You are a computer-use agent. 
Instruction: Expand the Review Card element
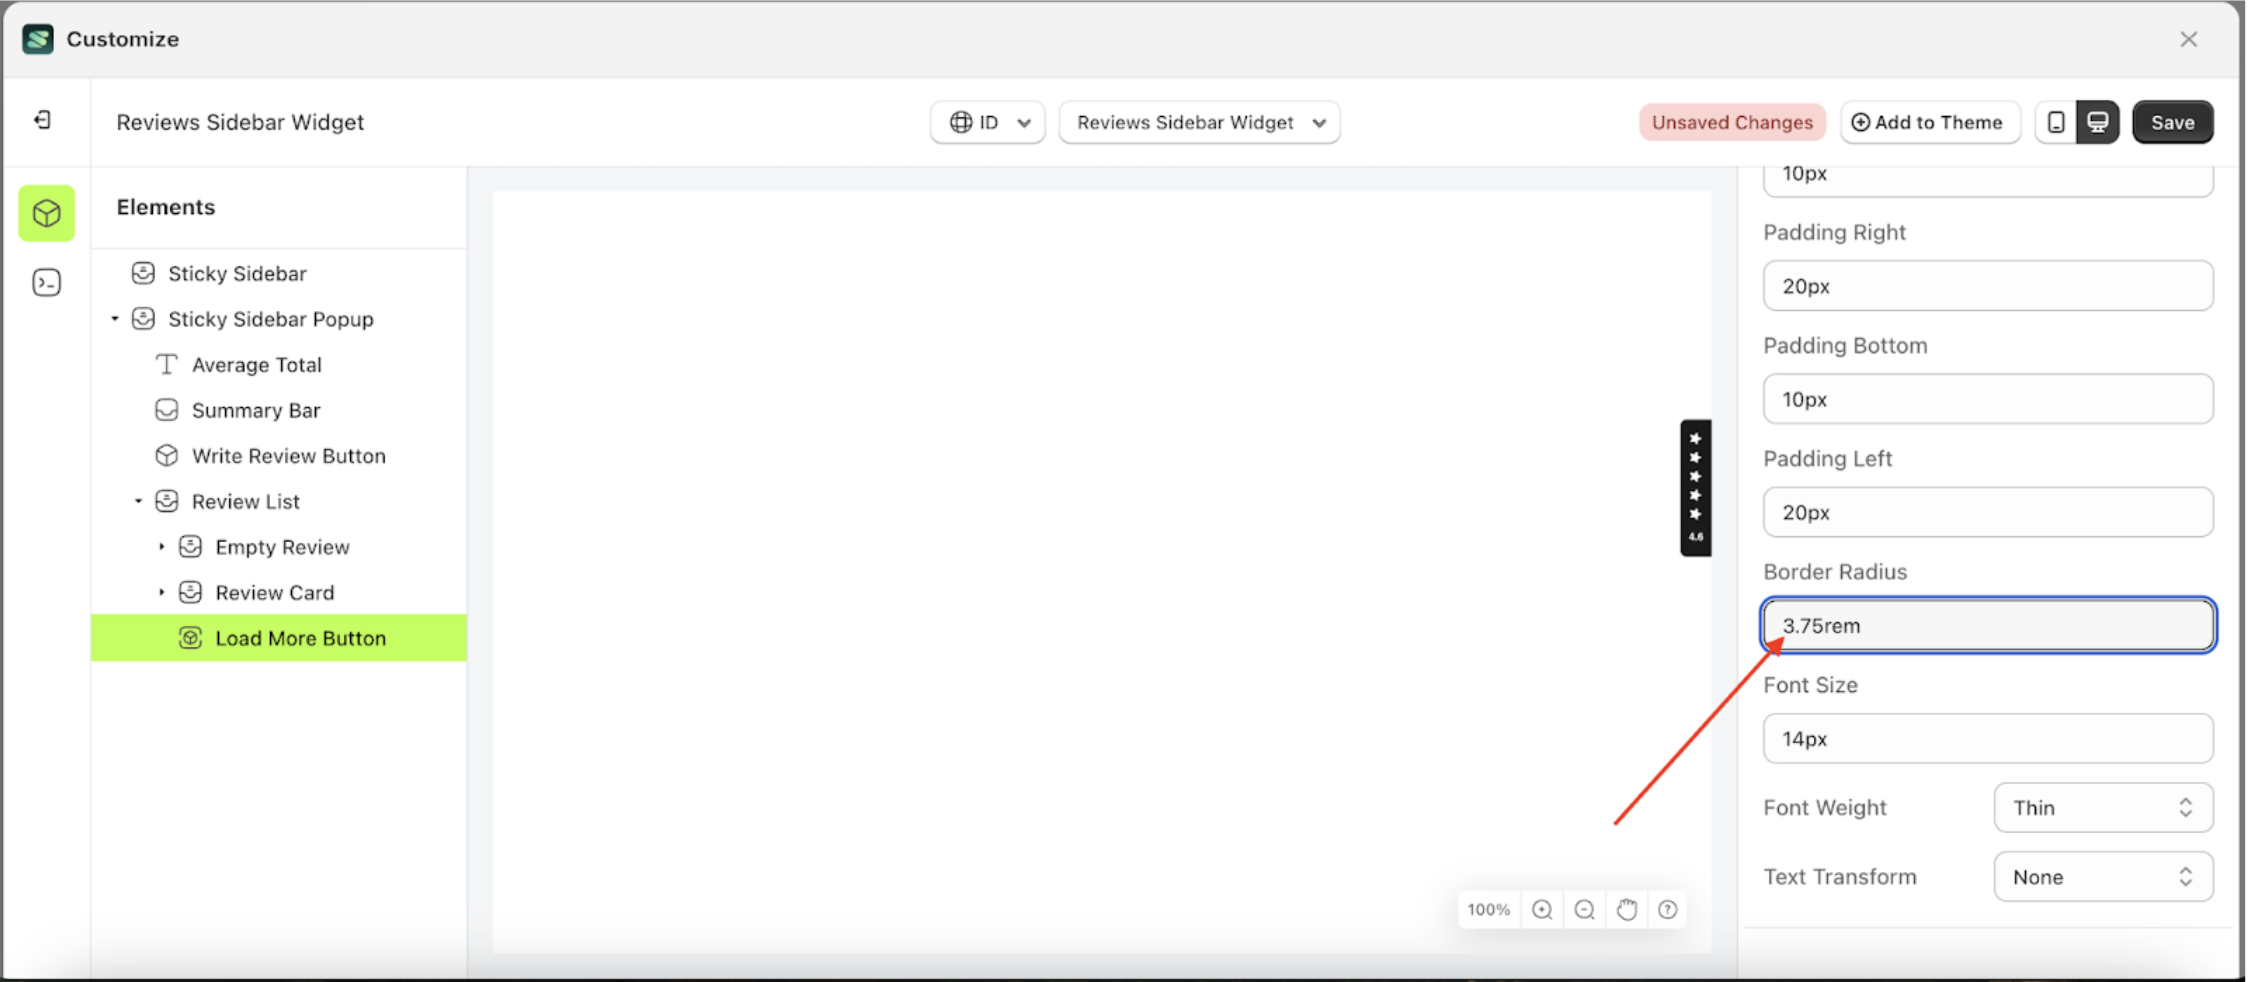tap(164, 592)
